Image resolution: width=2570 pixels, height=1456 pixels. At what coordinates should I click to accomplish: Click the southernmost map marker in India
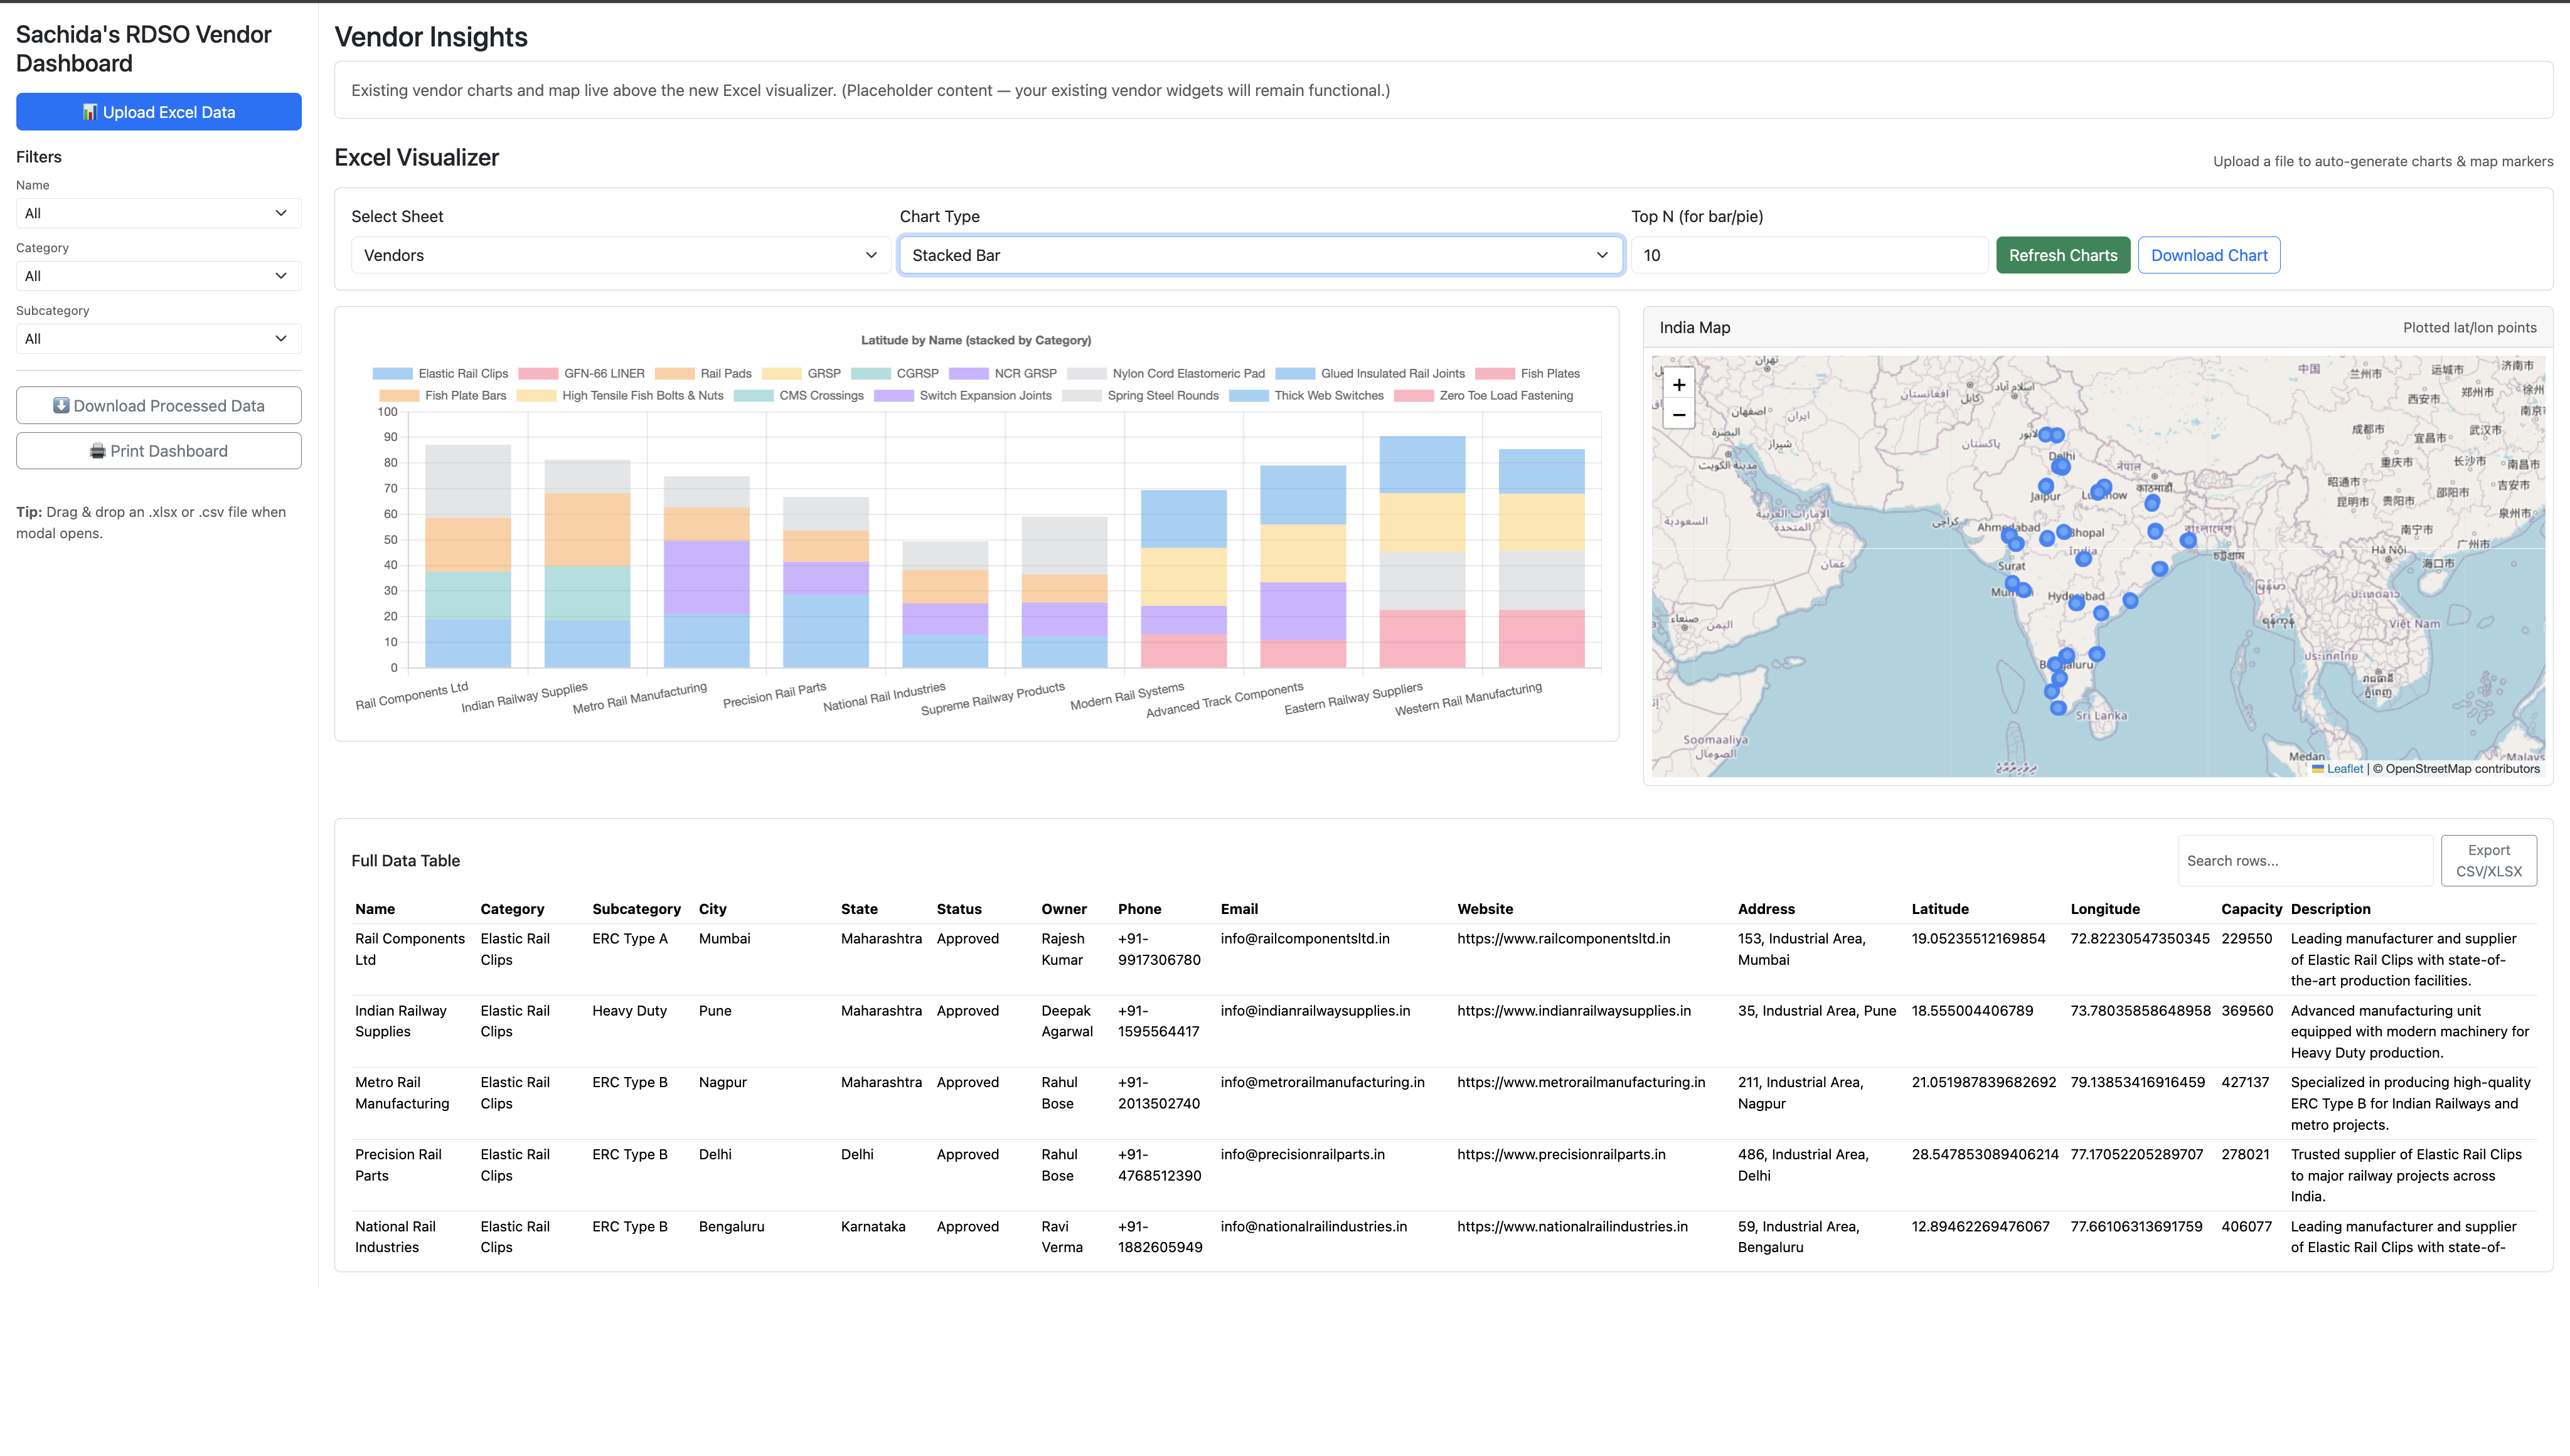2058,708
